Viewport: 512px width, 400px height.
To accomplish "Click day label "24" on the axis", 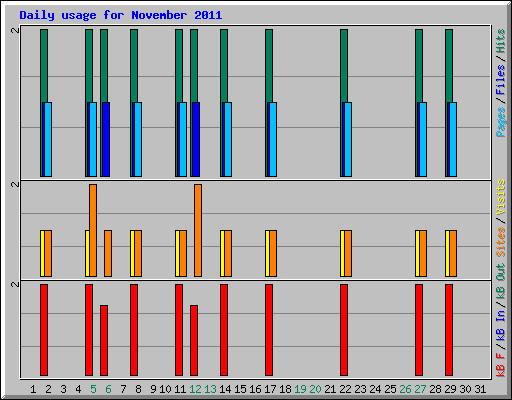I will click(x=375, y=389).
